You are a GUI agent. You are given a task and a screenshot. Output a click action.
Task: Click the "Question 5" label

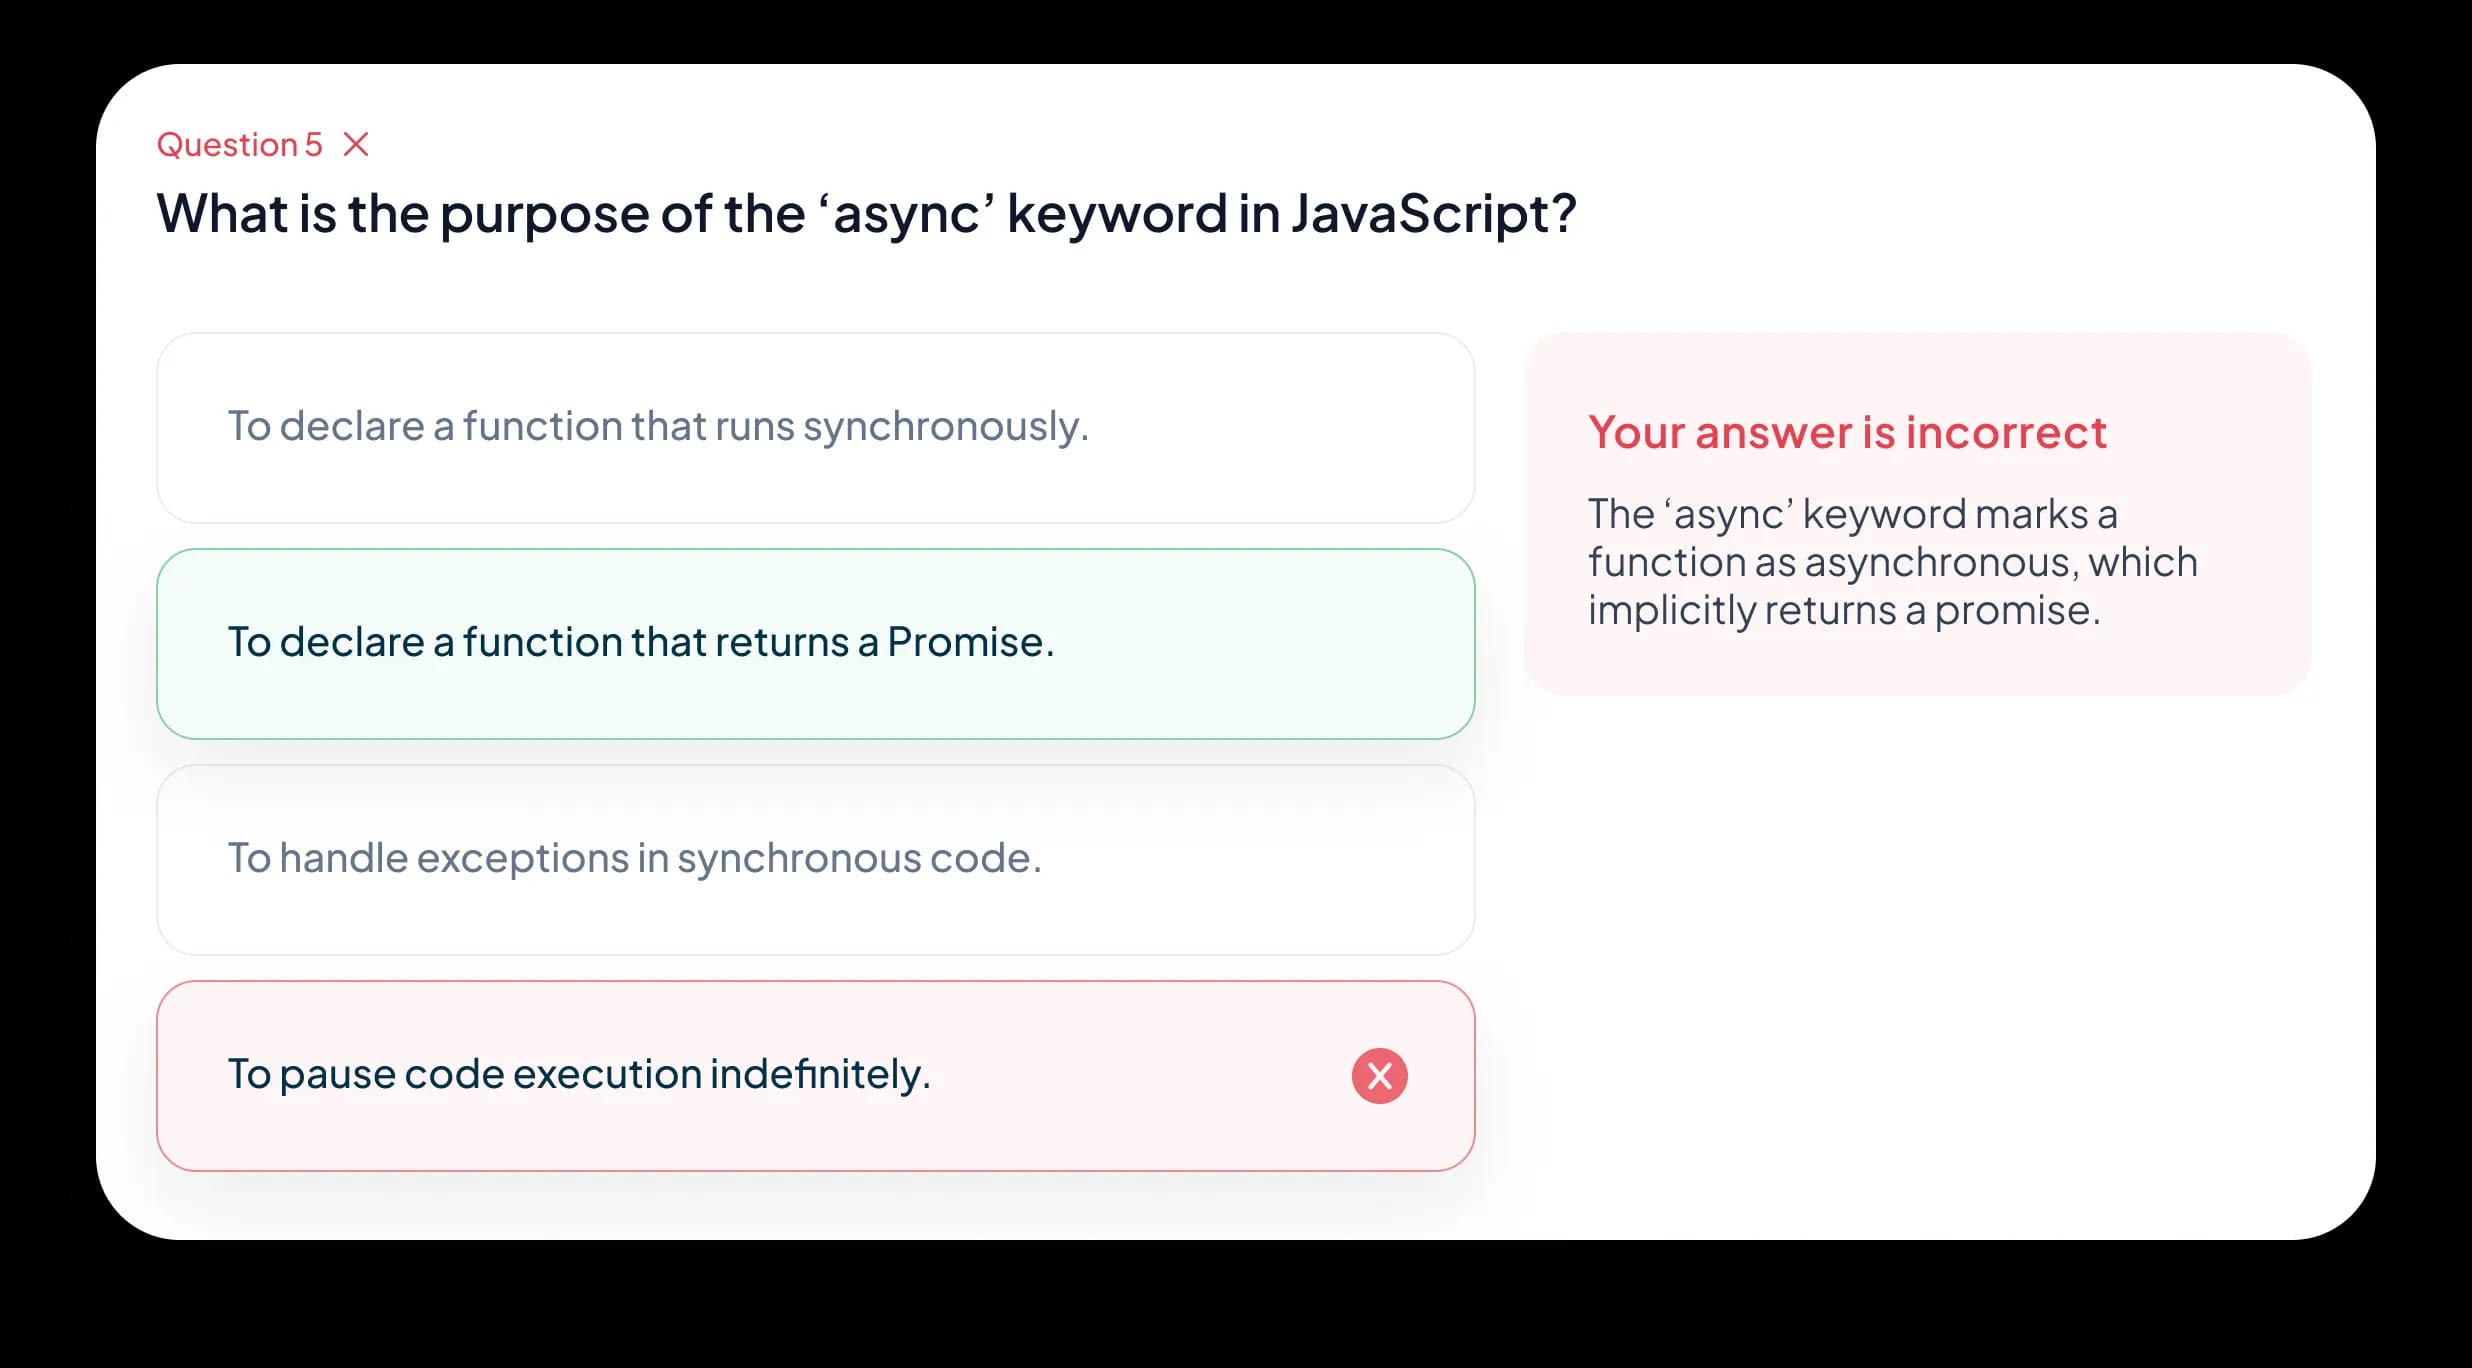pyautogui.click(x=240, y=145)
